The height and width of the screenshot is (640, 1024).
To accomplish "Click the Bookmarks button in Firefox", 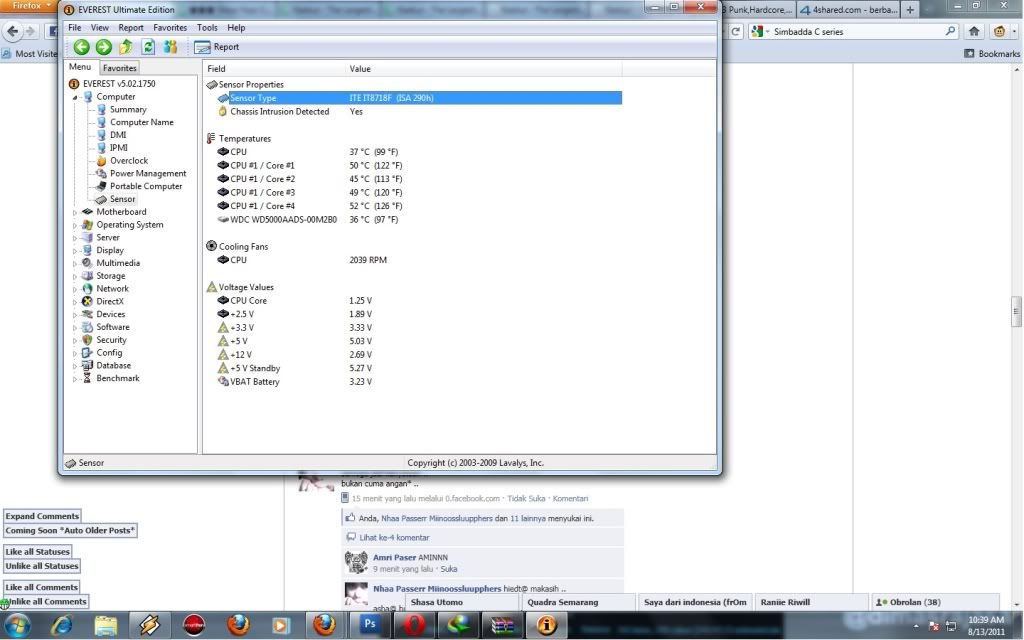I will (x=992, y=54).
